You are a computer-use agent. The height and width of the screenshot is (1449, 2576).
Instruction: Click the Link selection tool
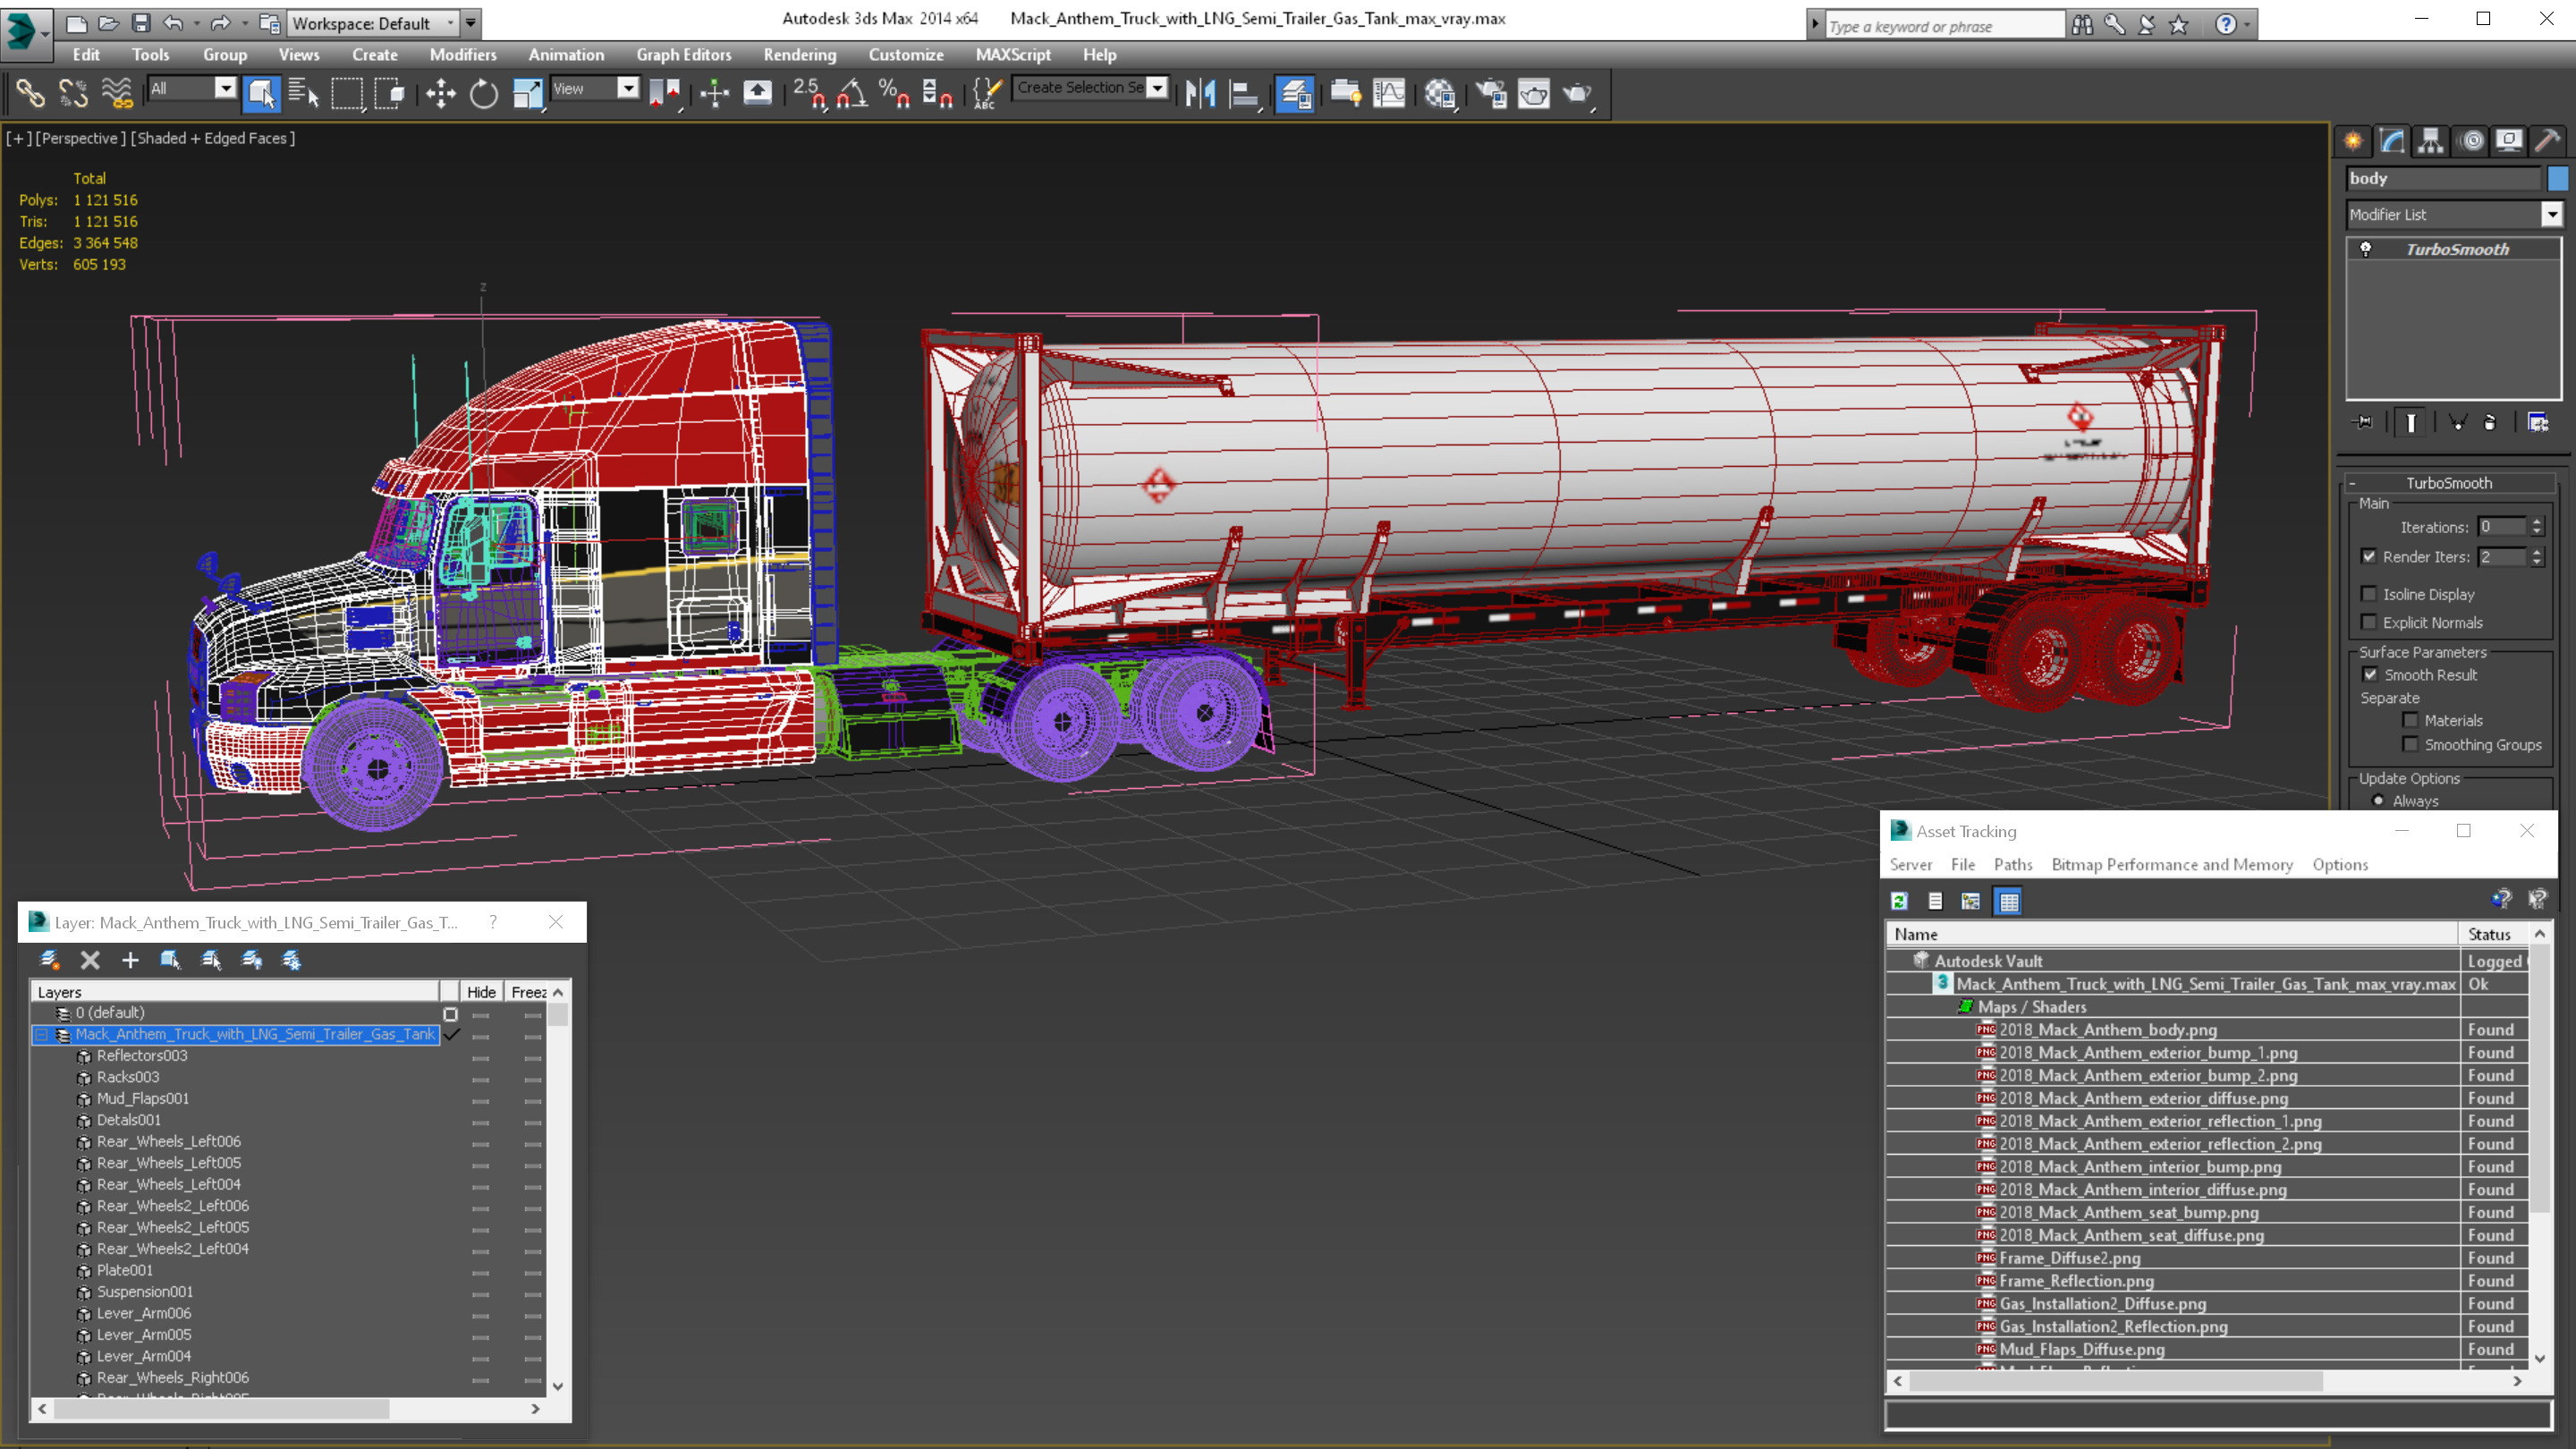pyautogui.click(x=30, y=94)
